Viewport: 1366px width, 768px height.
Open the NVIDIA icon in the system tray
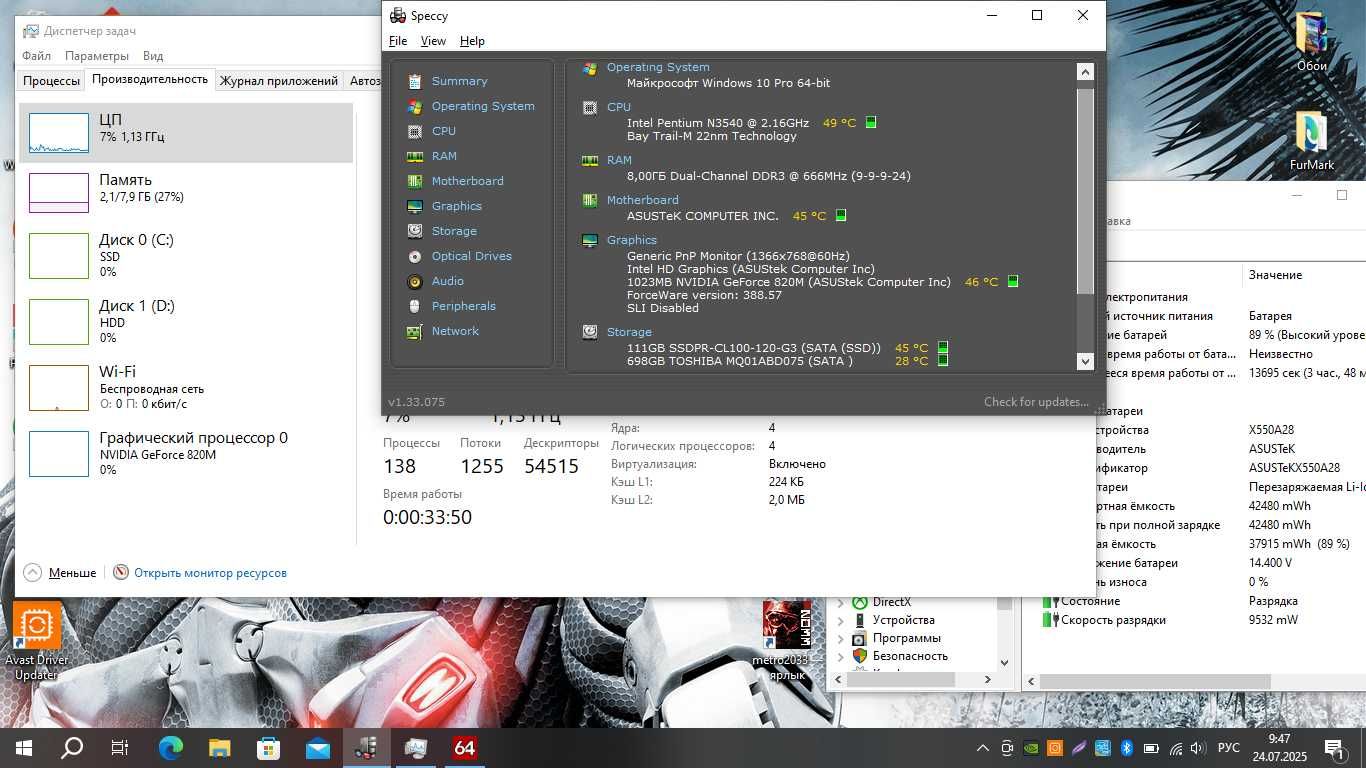pos(1031,748)
